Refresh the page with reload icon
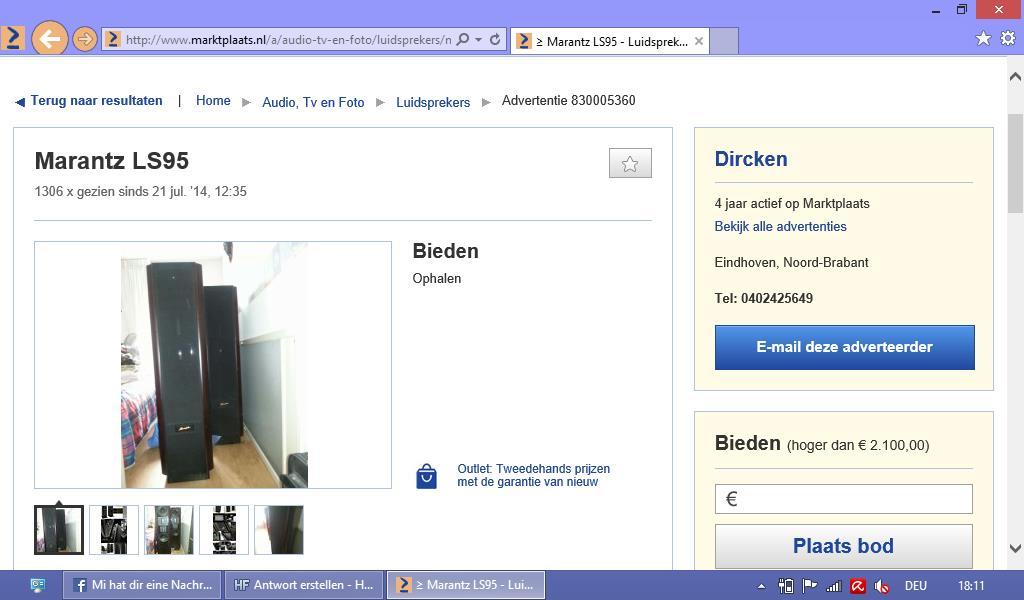Image resolution: width=1024 pixels, height=600 pixels. [495, 39]
